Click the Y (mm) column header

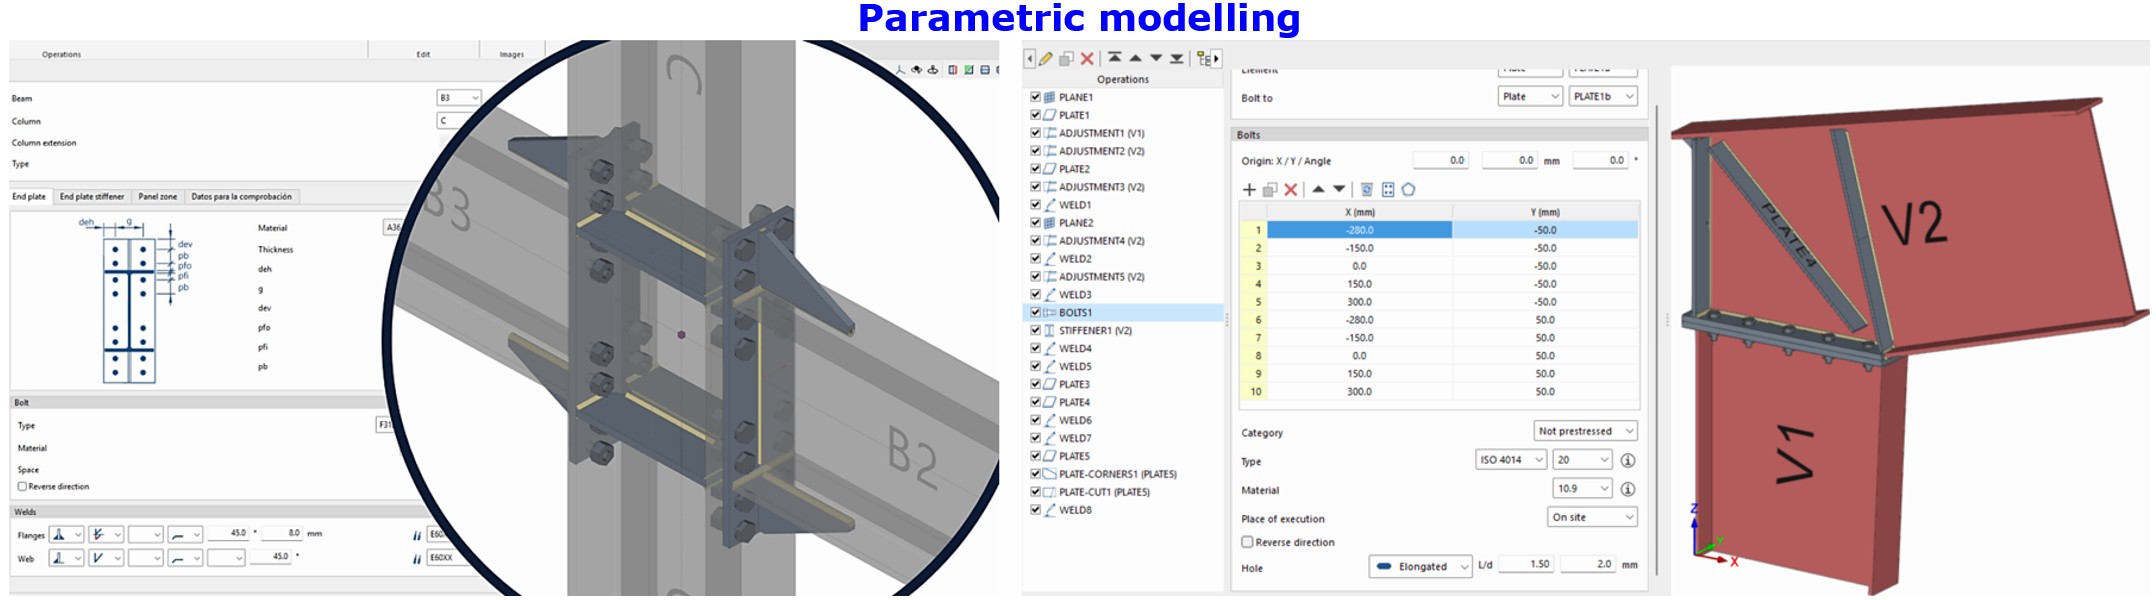(1545, 212)
